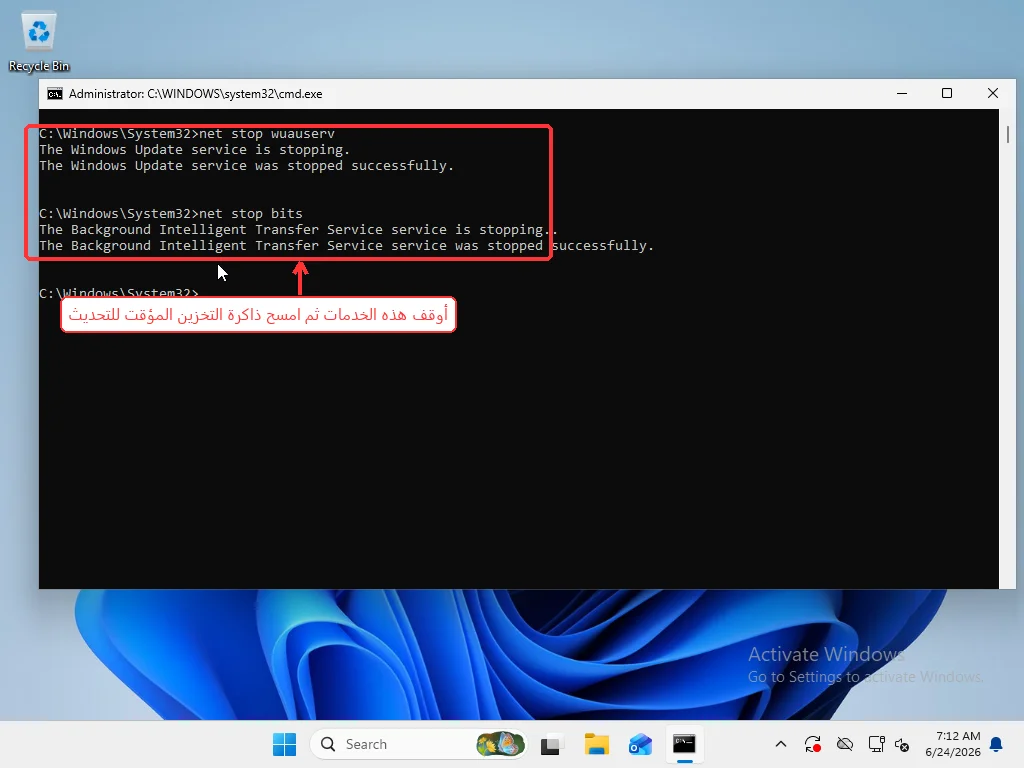Viewport: 1024px width, 768px height.
Task: Click the cmd.exe title bar icon
Action: 55,94
